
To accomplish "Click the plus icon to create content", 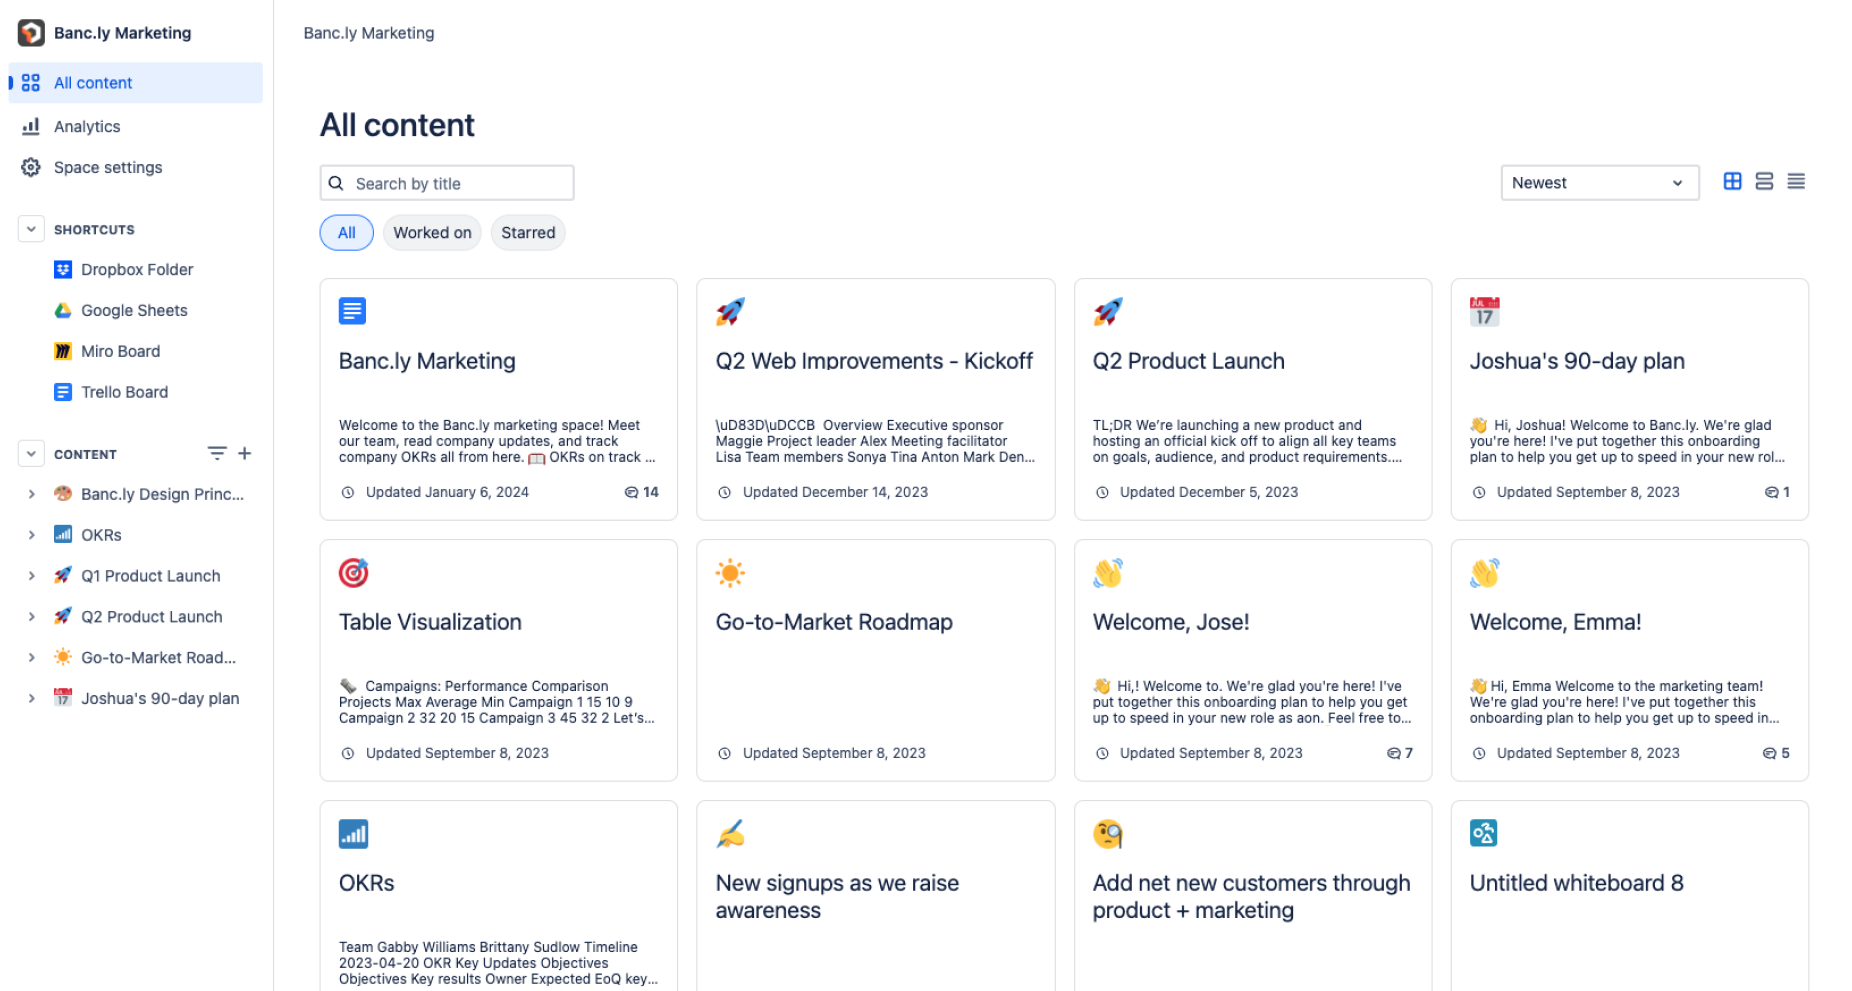I will (244, 453).
